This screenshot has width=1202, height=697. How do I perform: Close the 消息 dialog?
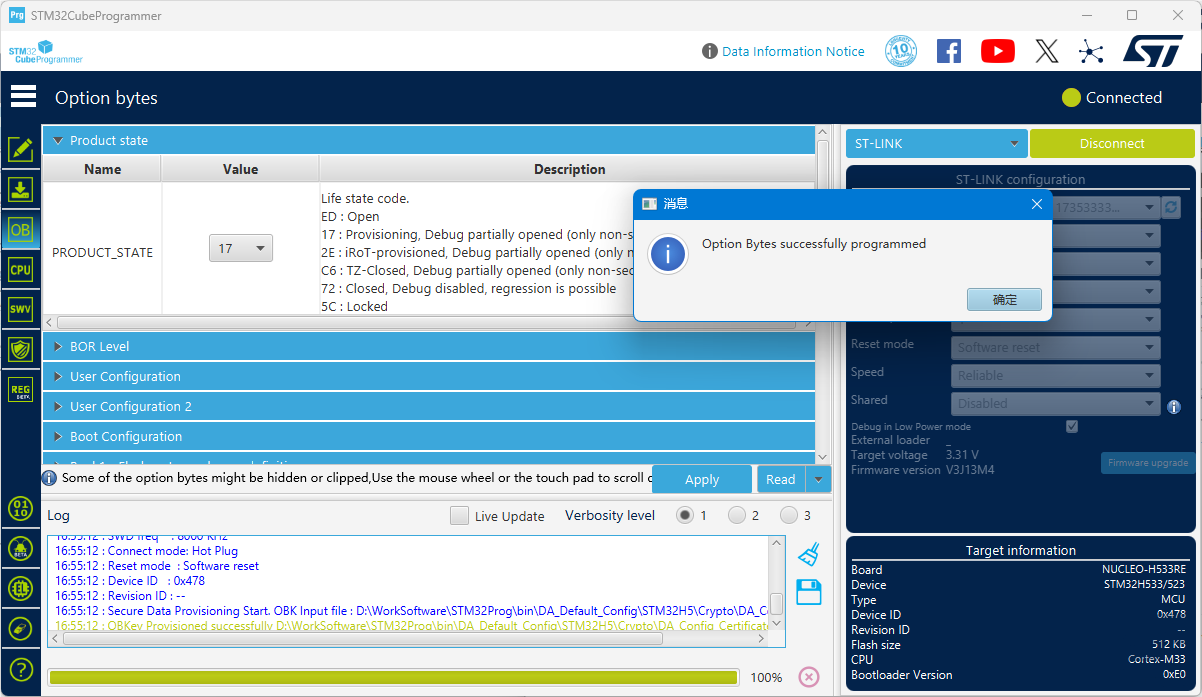pos(1037,203)
